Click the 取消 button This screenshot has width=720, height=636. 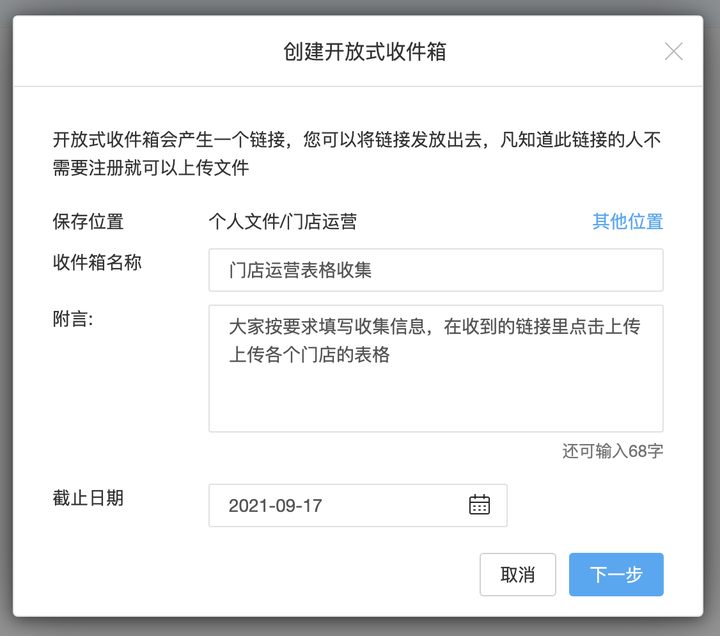(518, 574)
